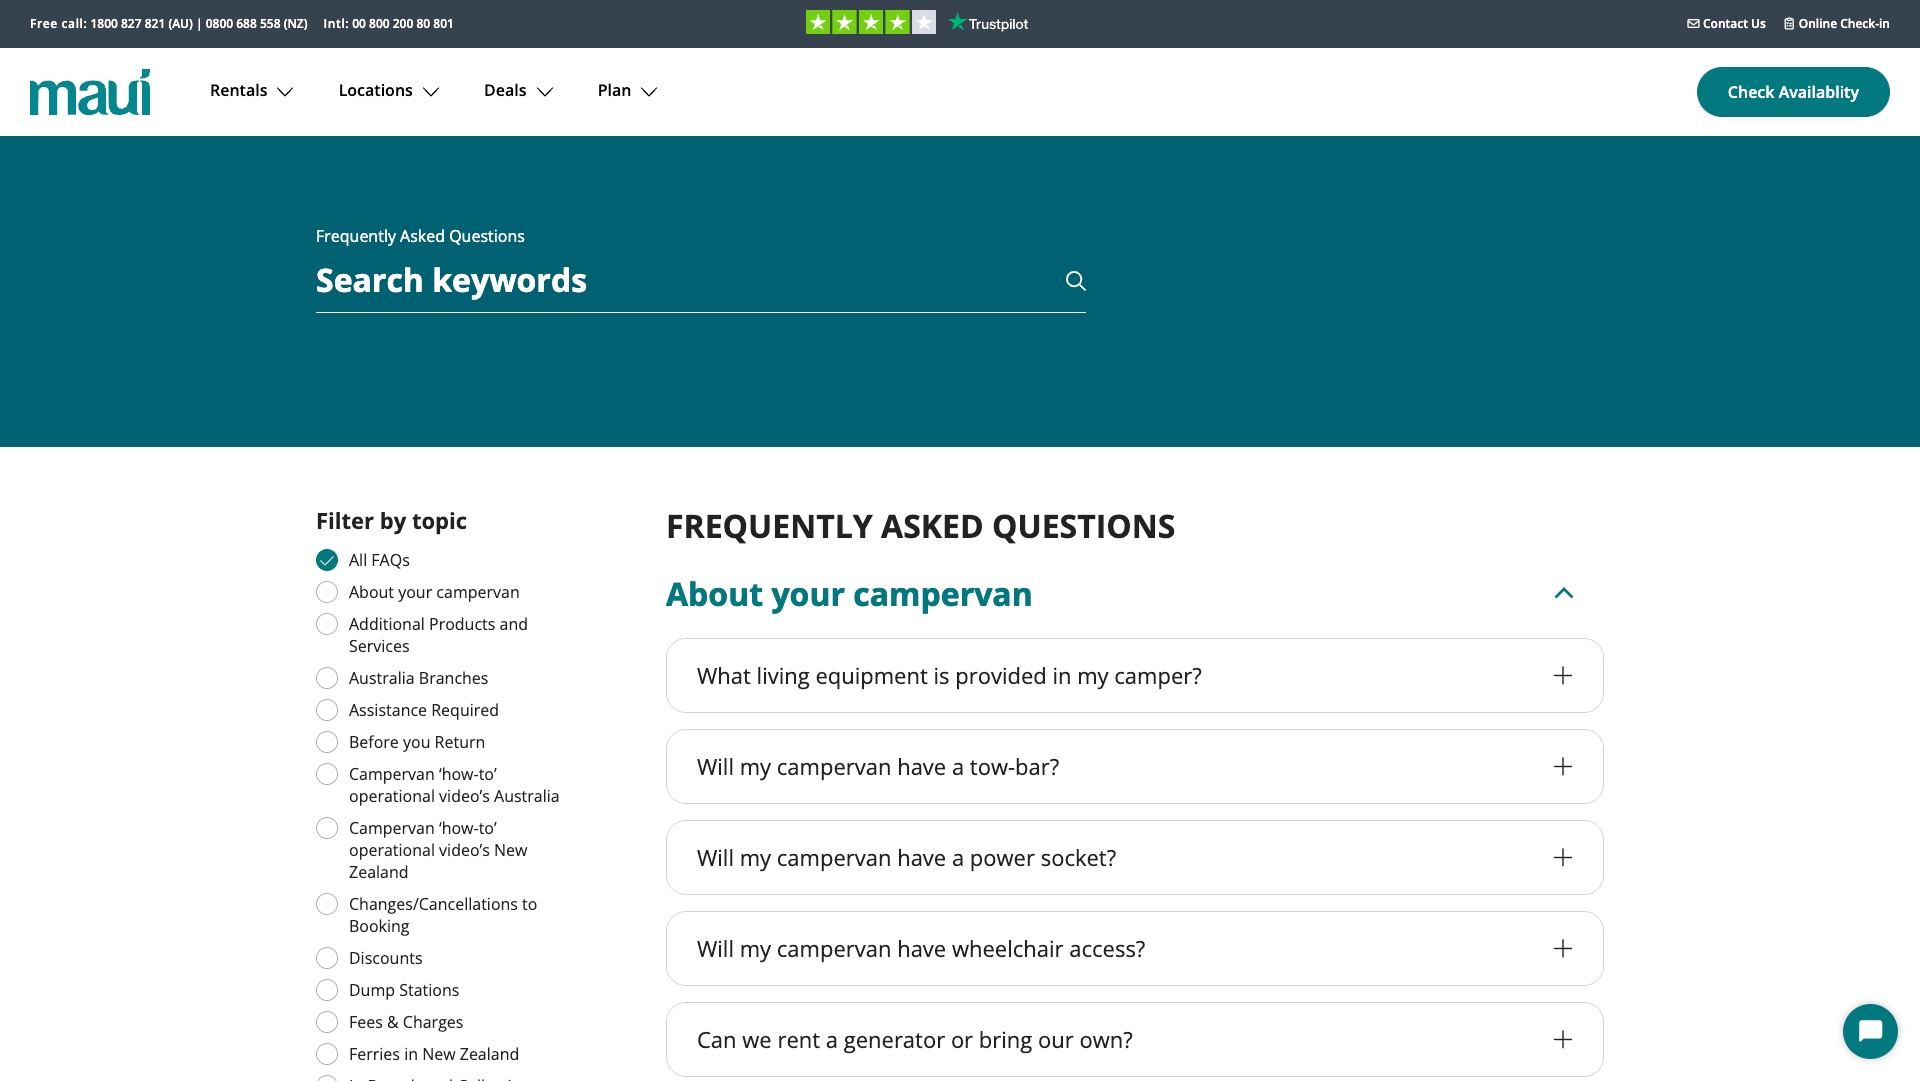Click the Intl: 00 800 200 80 801 number
Screen dimensions: 1920x1081
388,24
